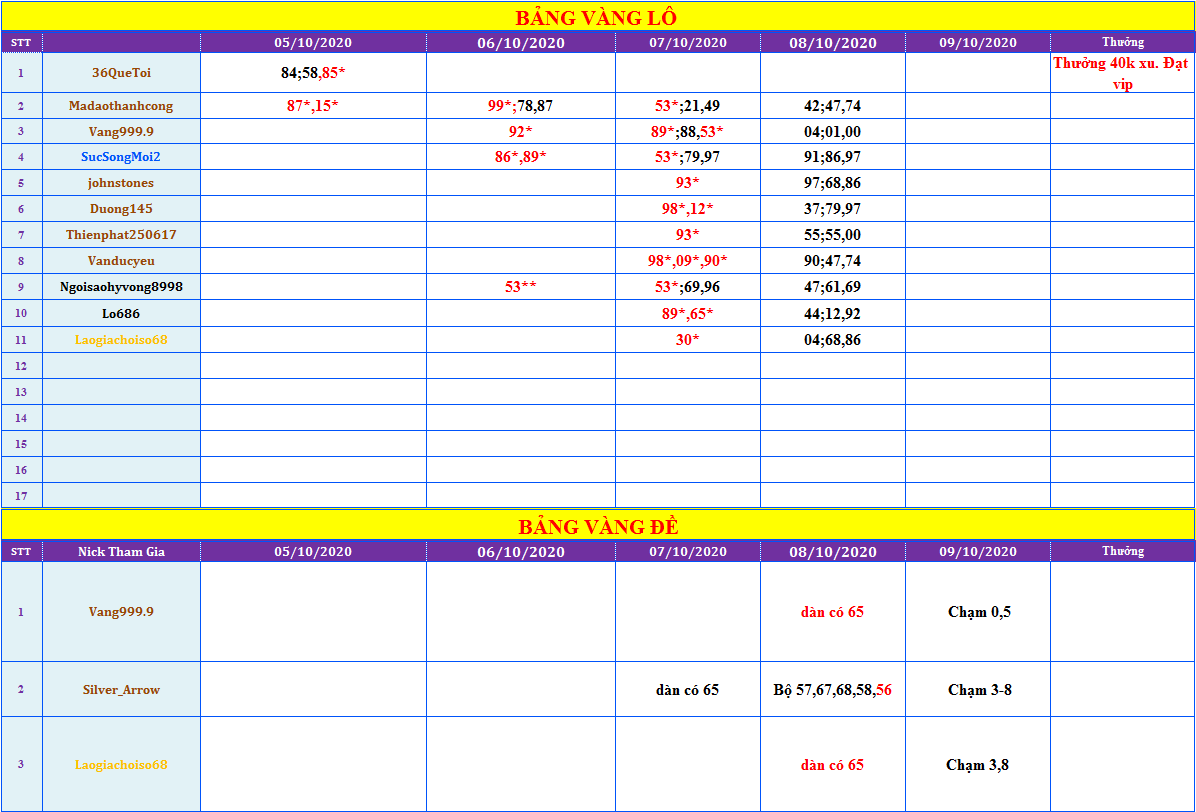Select the reward cell "Thưởng 40k xu. Đạt vip"
The width and height of the screenshot is (1196, 812).
(x=1123, y=73)
